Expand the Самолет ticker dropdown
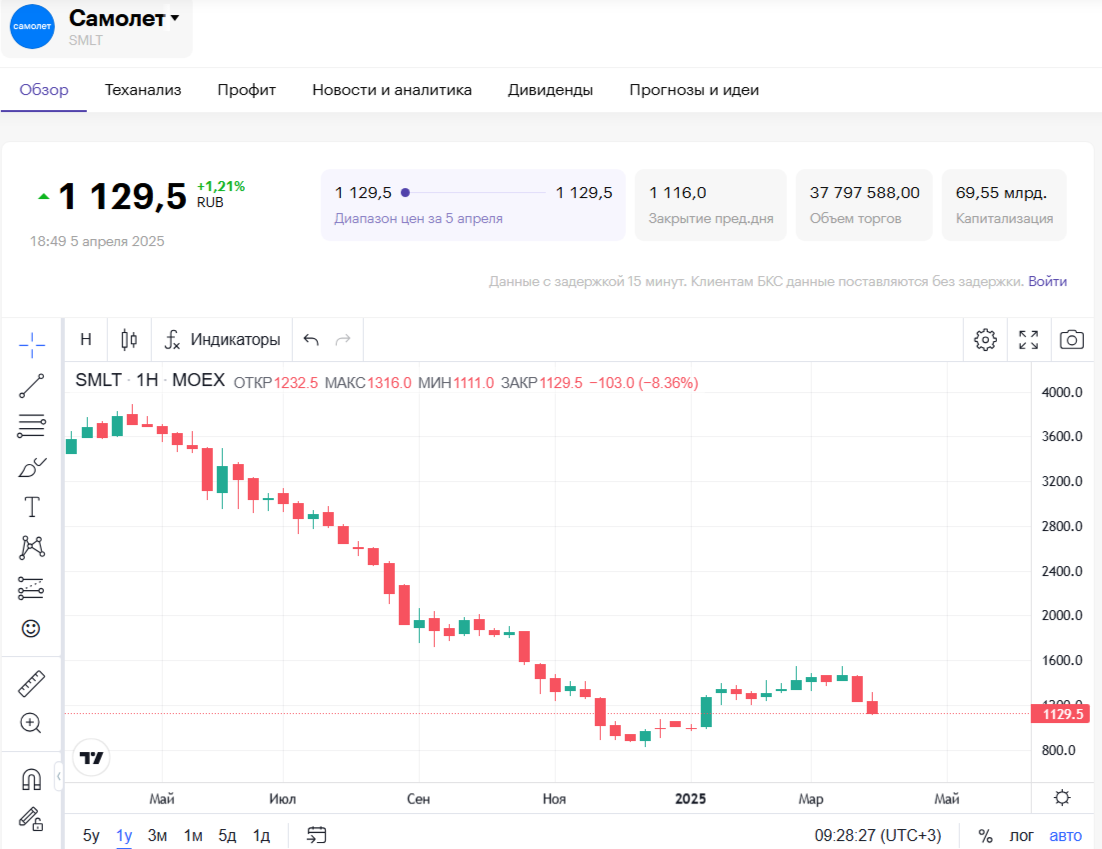Image resolution: width=1102 pixels, height=849 pixels. click(175, 18)
